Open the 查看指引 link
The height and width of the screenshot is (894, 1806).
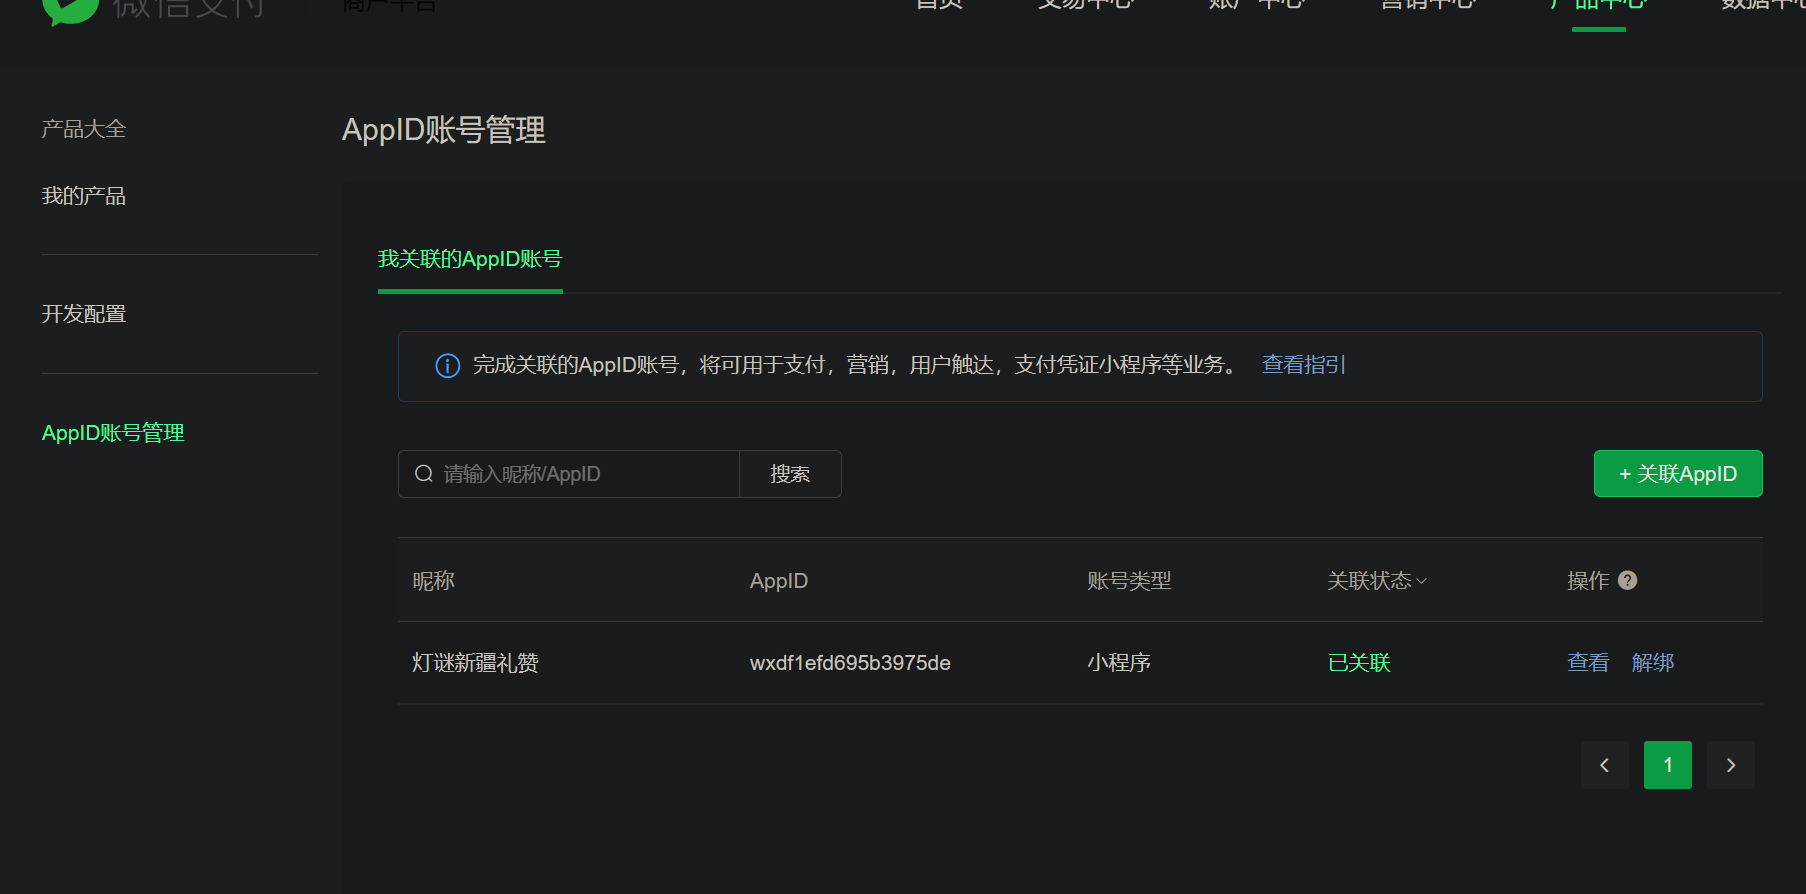click(x=1304, y=365)
